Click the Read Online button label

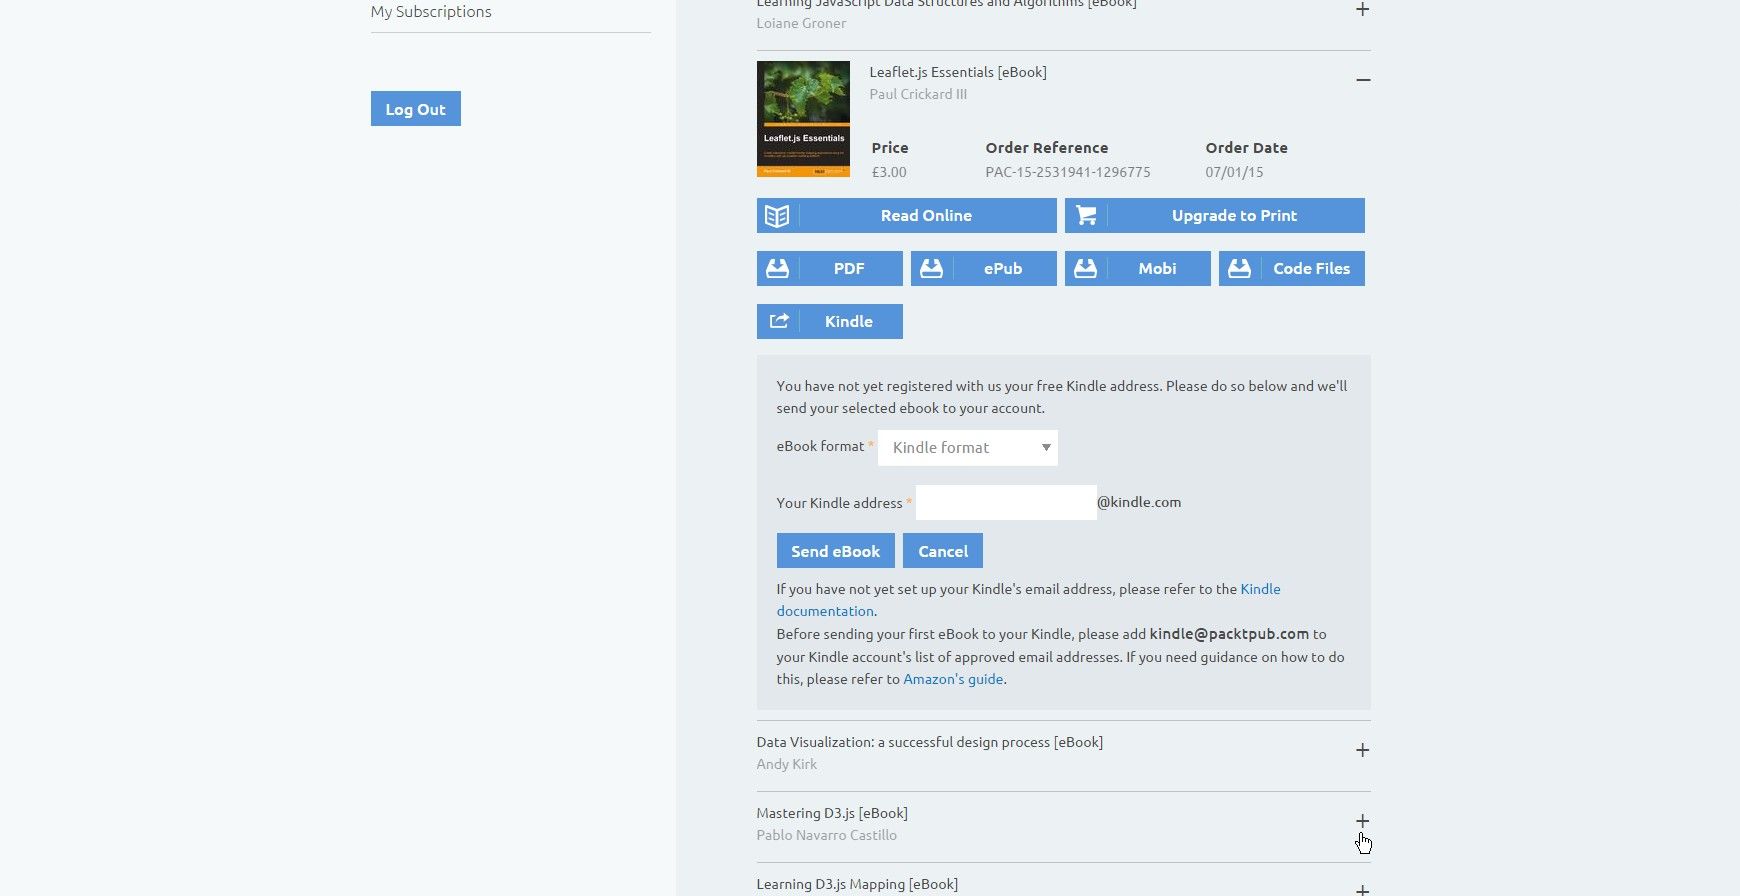(x=926, y=215)
